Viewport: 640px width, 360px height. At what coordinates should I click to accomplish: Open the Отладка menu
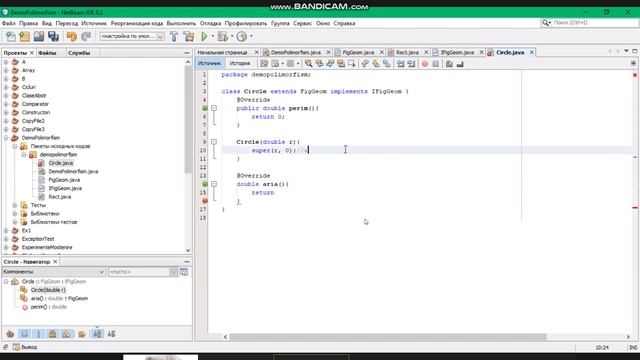click(x=210, y=23)
